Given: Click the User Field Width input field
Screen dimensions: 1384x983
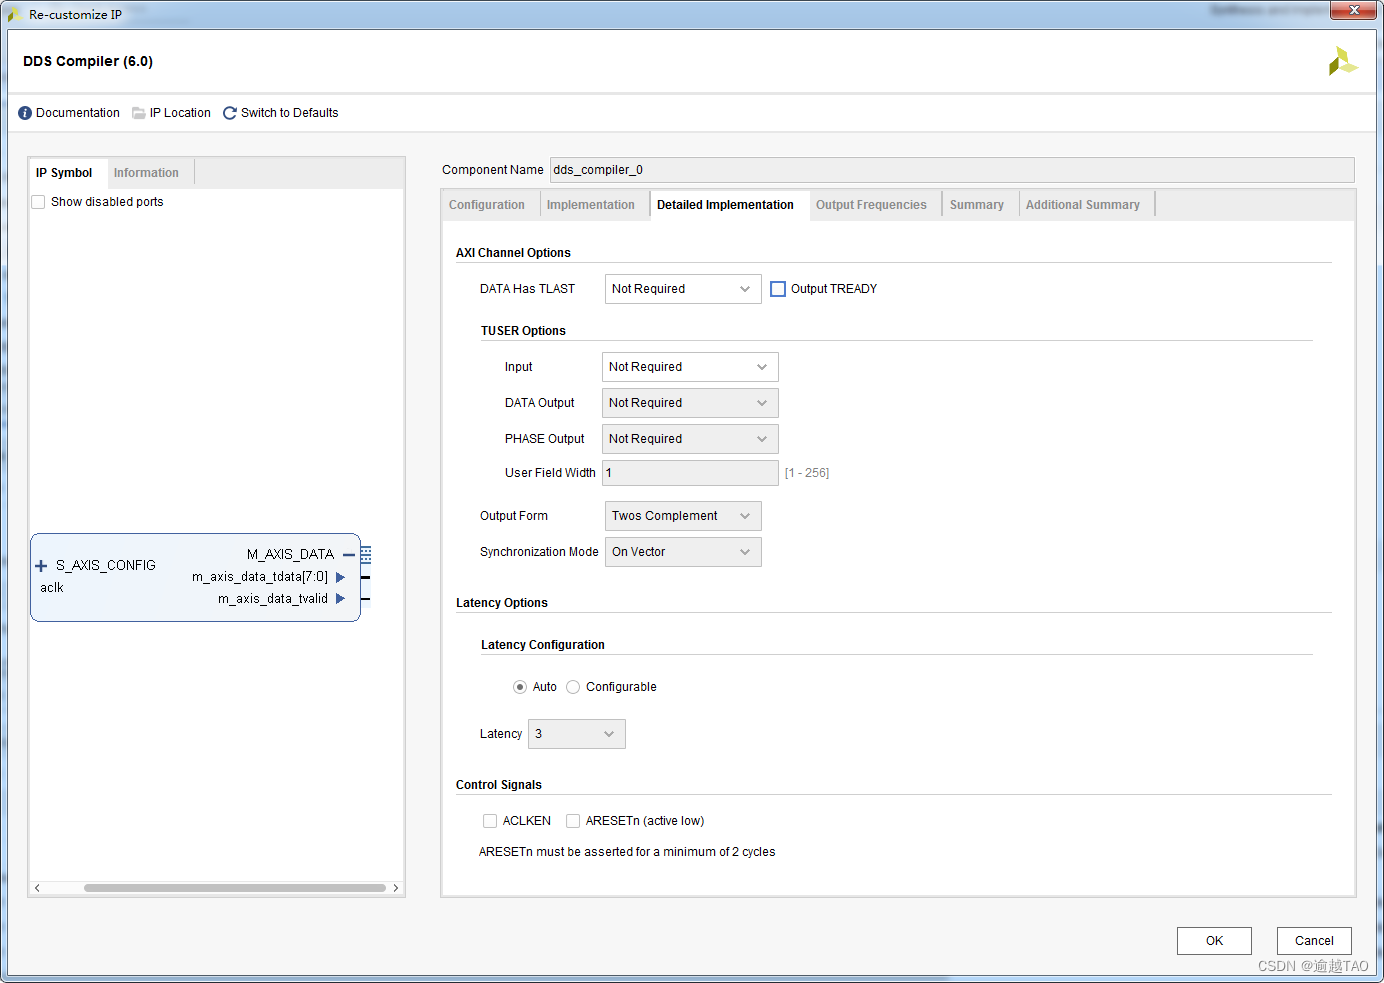Looking at the screenshot, I should click(x=690, y=473).
